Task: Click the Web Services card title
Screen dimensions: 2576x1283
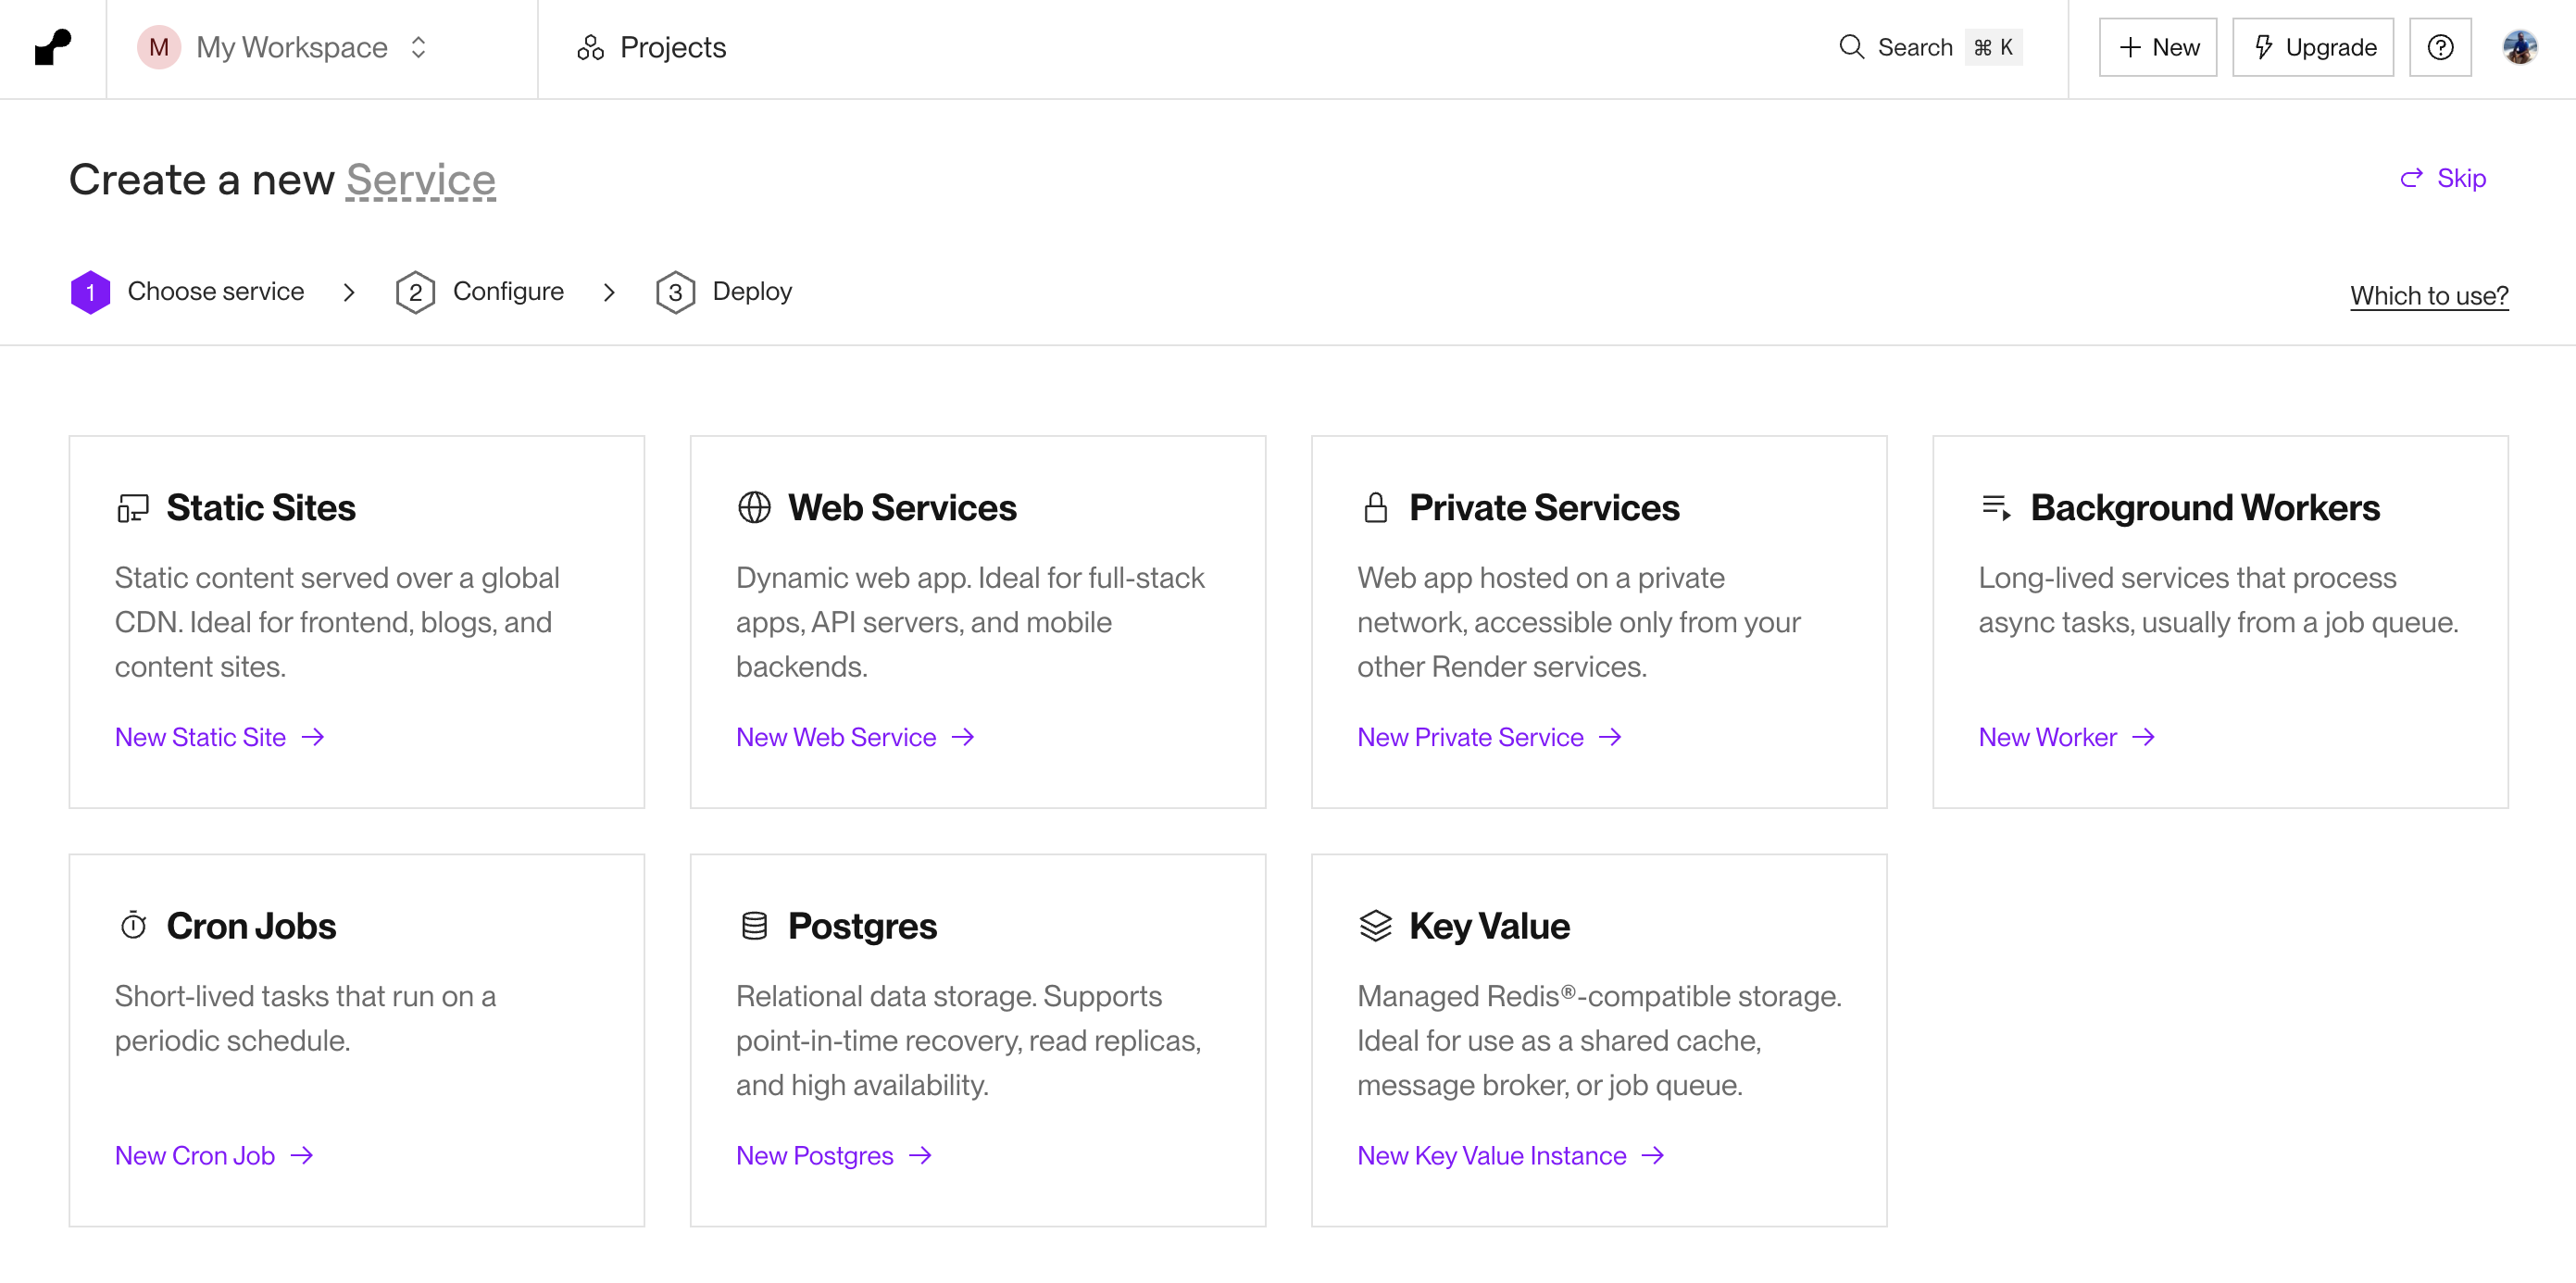Action: tap(902, 508)
